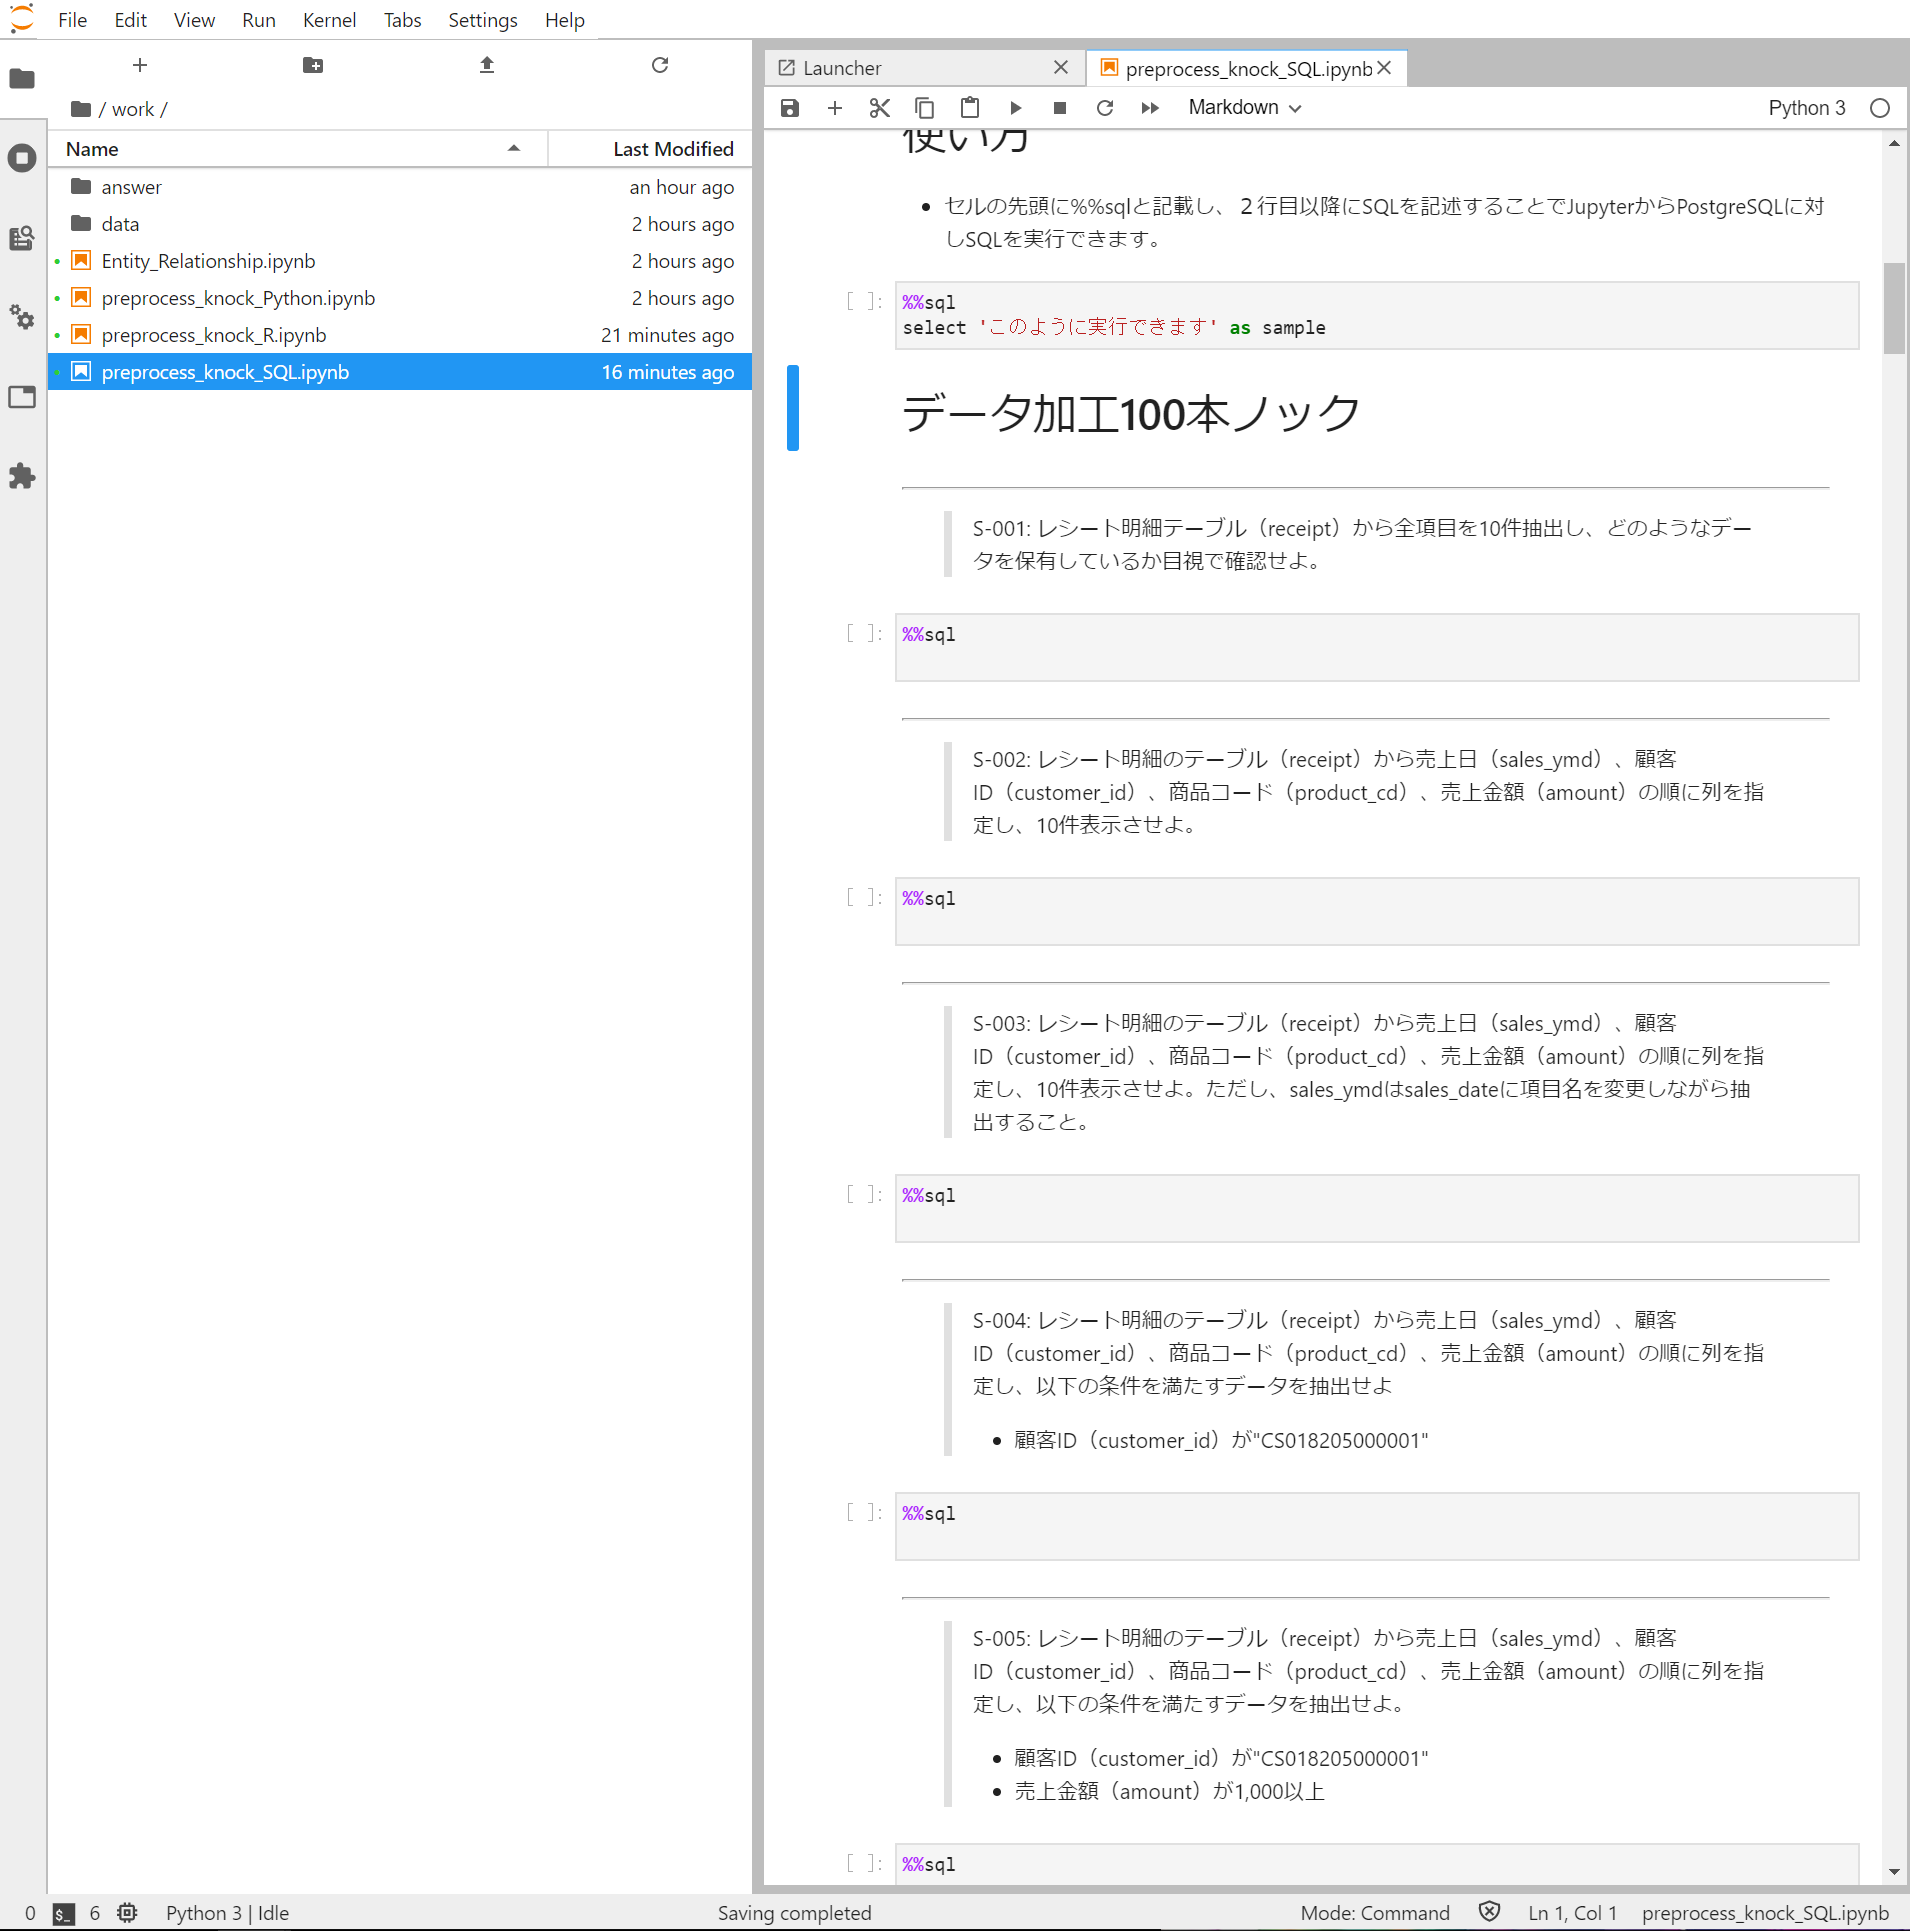Toggle Name column sort order
This screenshot has height=1931, width=1910.
298,149
